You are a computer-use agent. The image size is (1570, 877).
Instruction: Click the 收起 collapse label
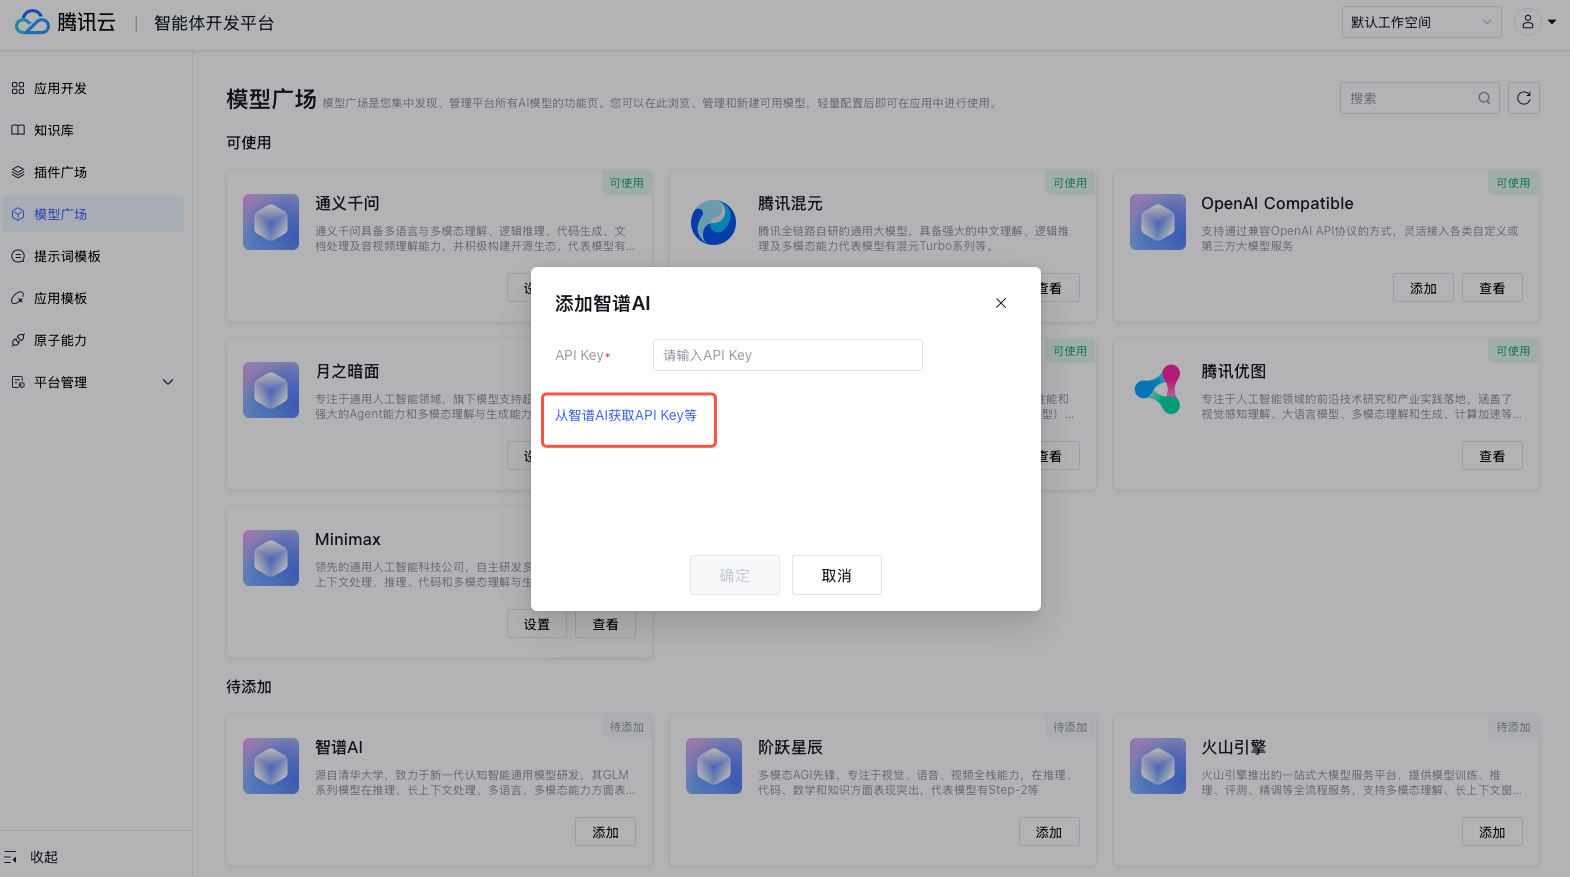click(44, 857)
